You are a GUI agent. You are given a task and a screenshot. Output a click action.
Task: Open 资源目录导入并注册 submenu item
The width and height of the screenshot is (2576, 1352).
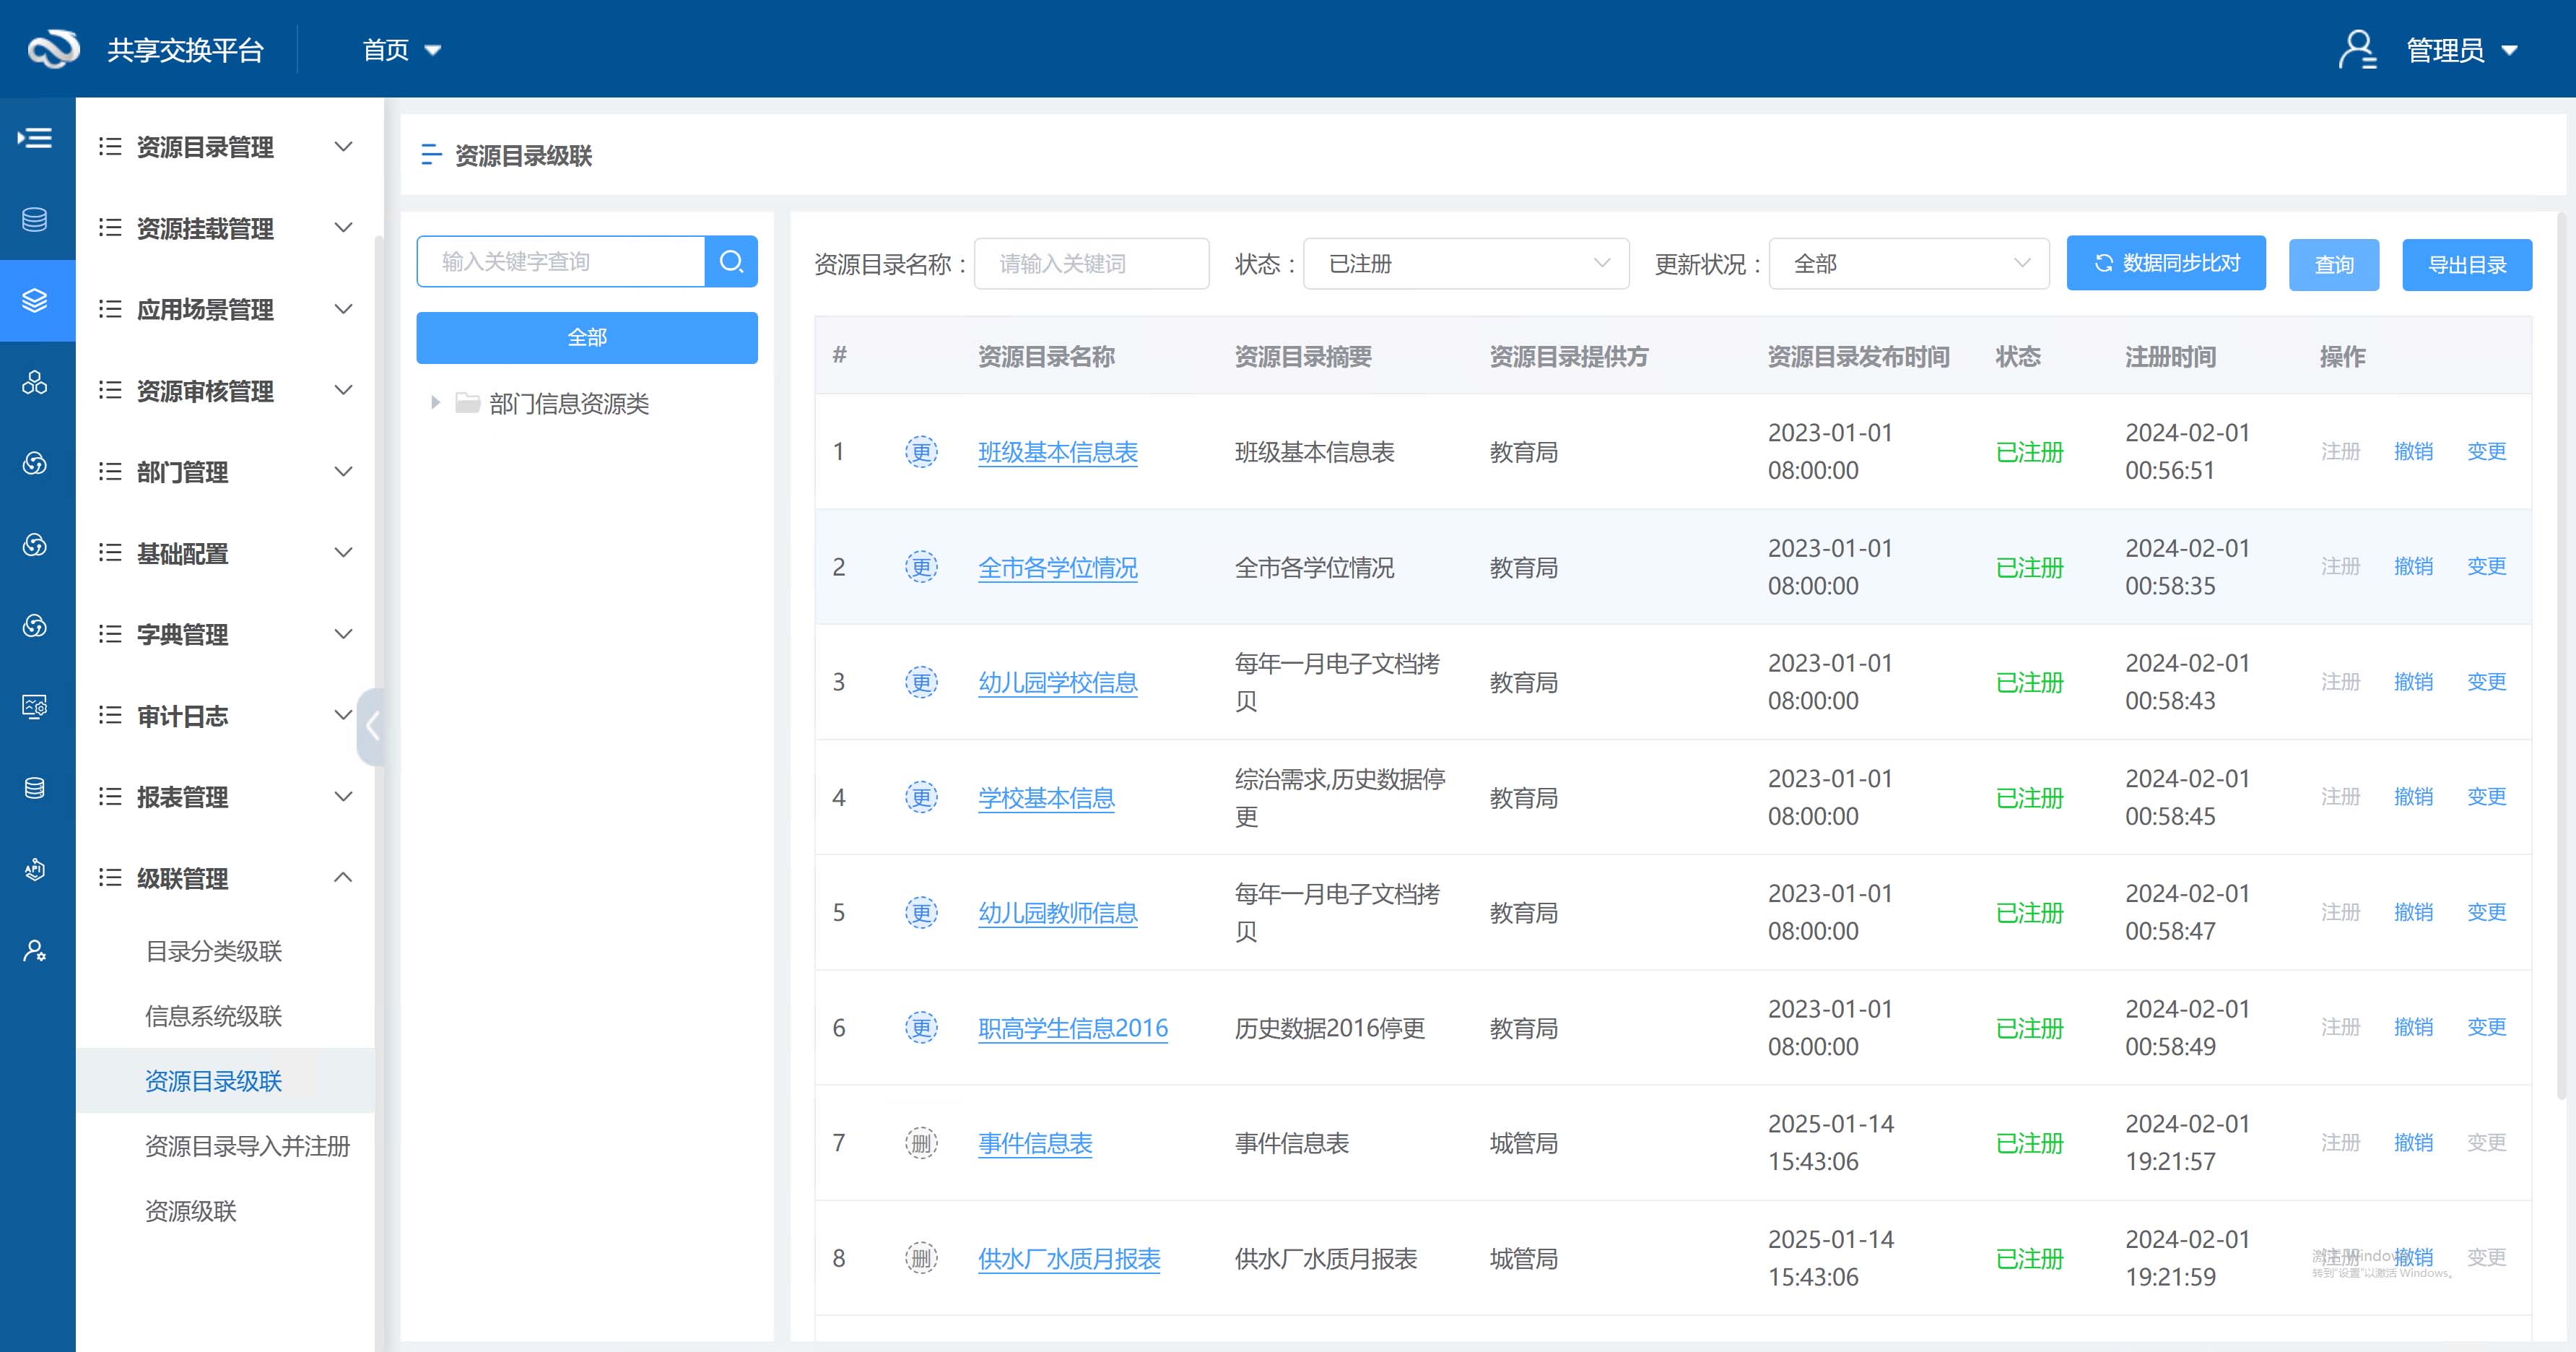pyautogui.click(x=247, y=1146)
